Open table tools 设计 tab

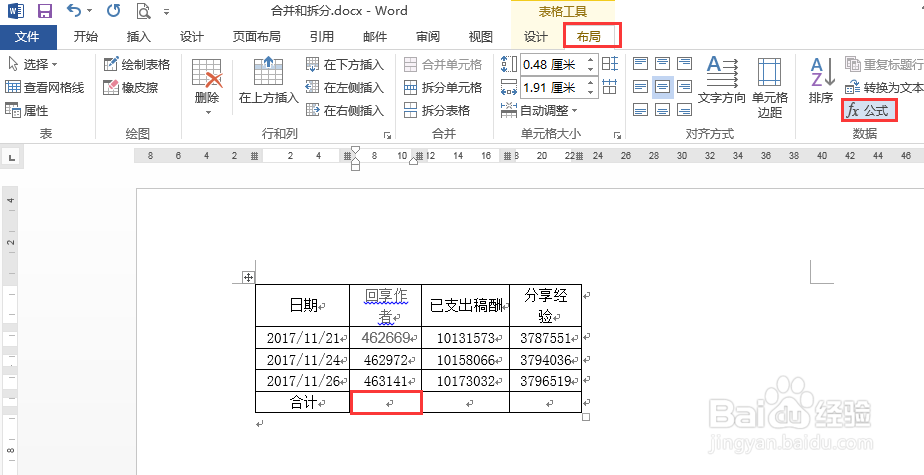tap(536, 37)
